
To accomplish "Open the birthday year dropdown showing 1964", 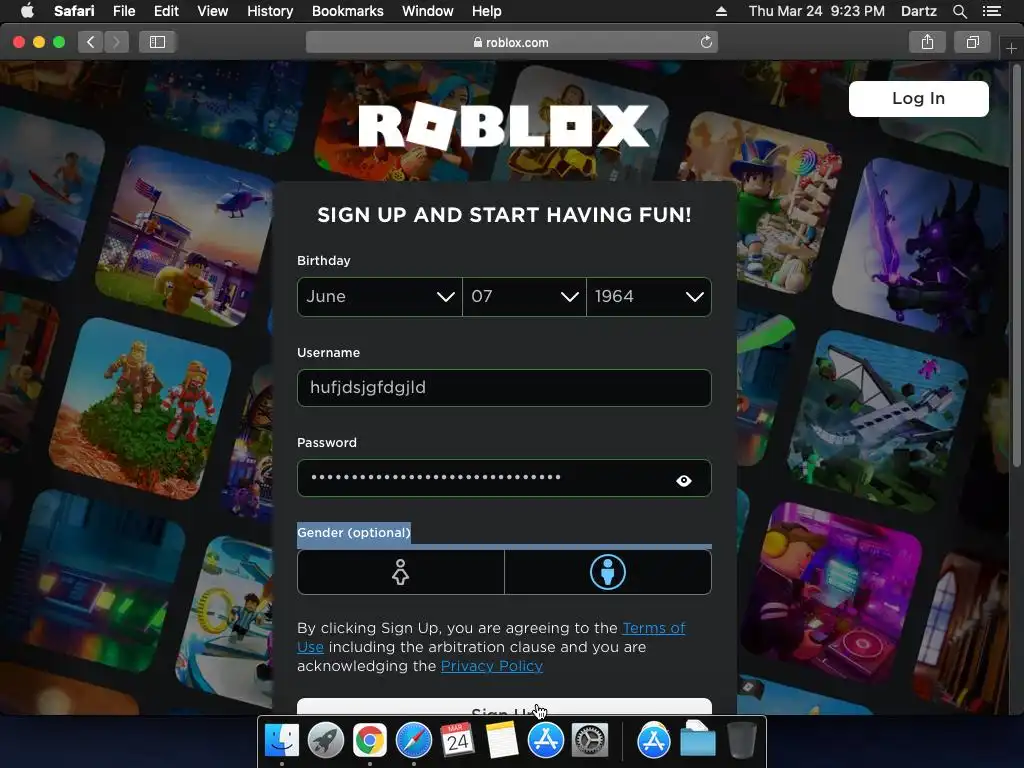I will pos(649,296).
